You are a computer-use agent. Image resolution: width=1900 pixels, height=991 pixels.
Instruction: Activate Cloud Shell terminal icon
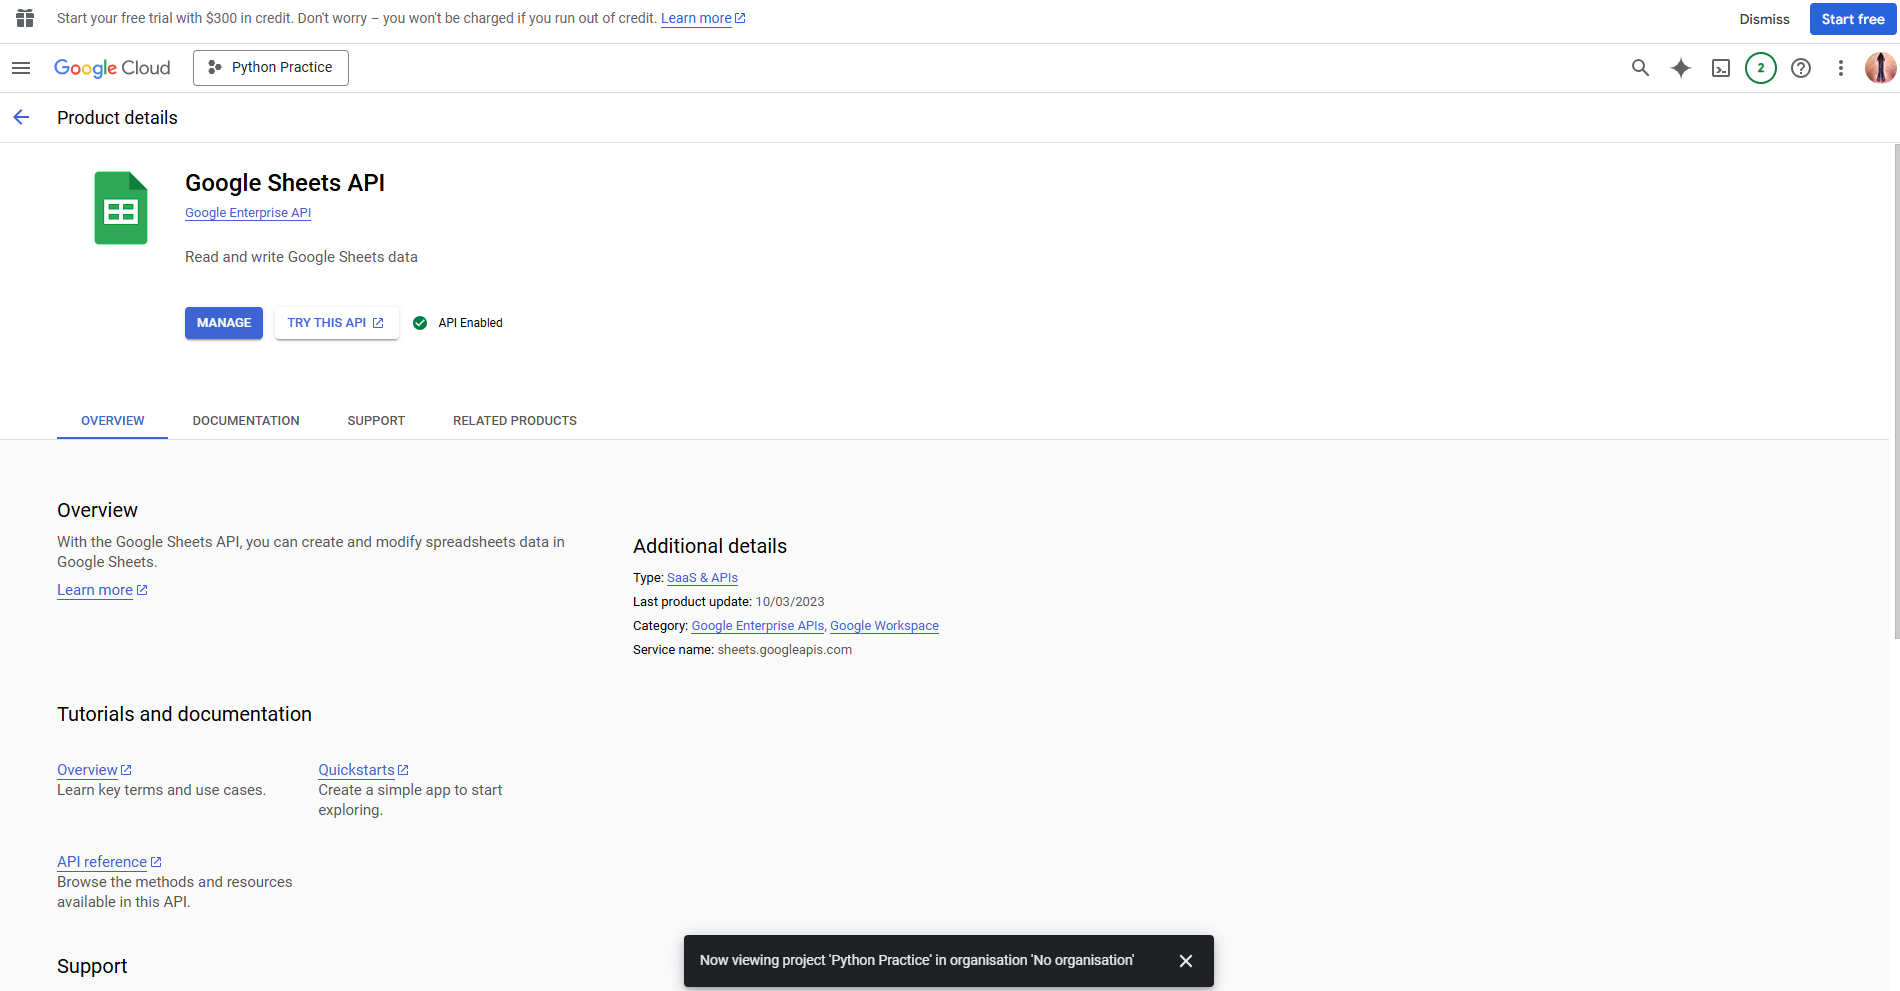(x=1721, y=68)
